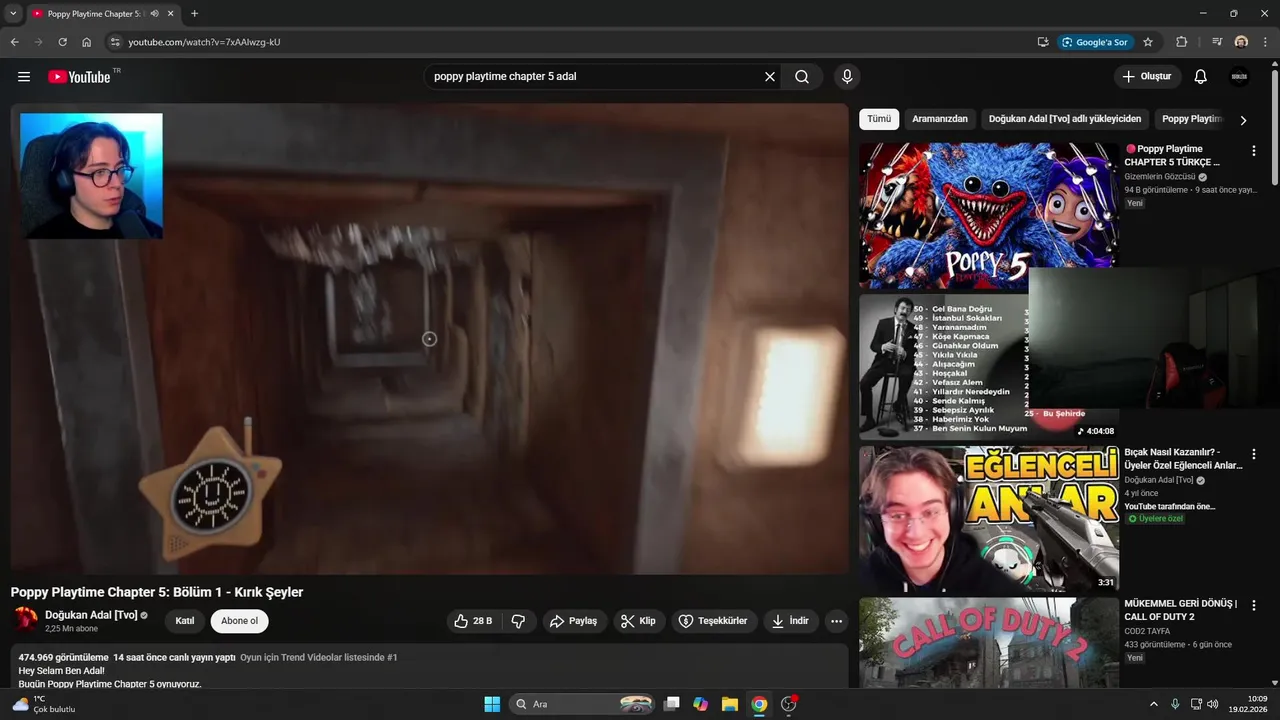Open File Explorer from the taskbar
This screenshot has width=1280, height=720.
730,704
